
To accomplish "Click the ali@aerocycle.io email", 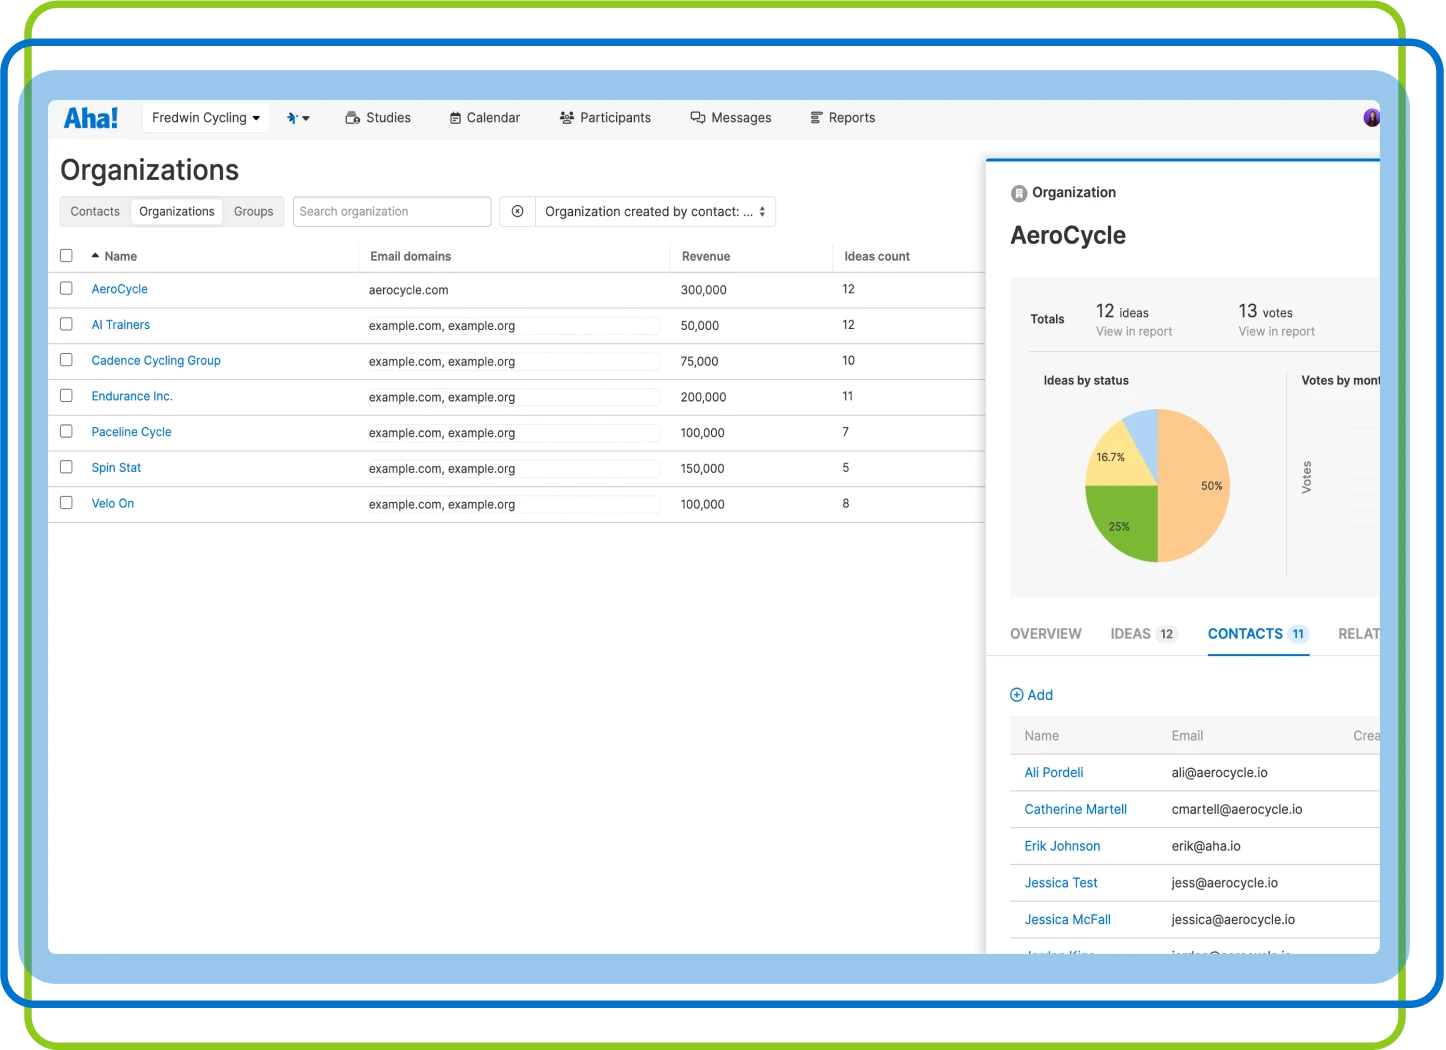I will pos(1220,773).
